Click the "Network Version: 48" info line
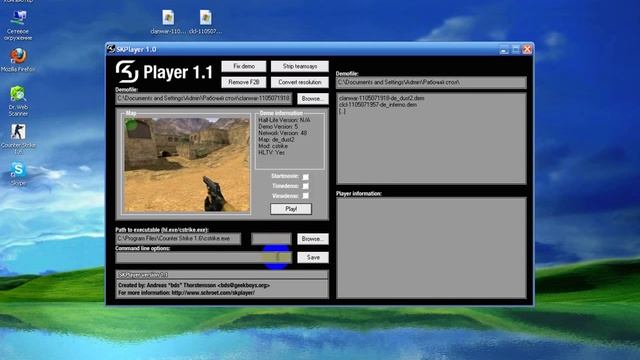This screenshot has height=360, width=640. coord(282,133)
